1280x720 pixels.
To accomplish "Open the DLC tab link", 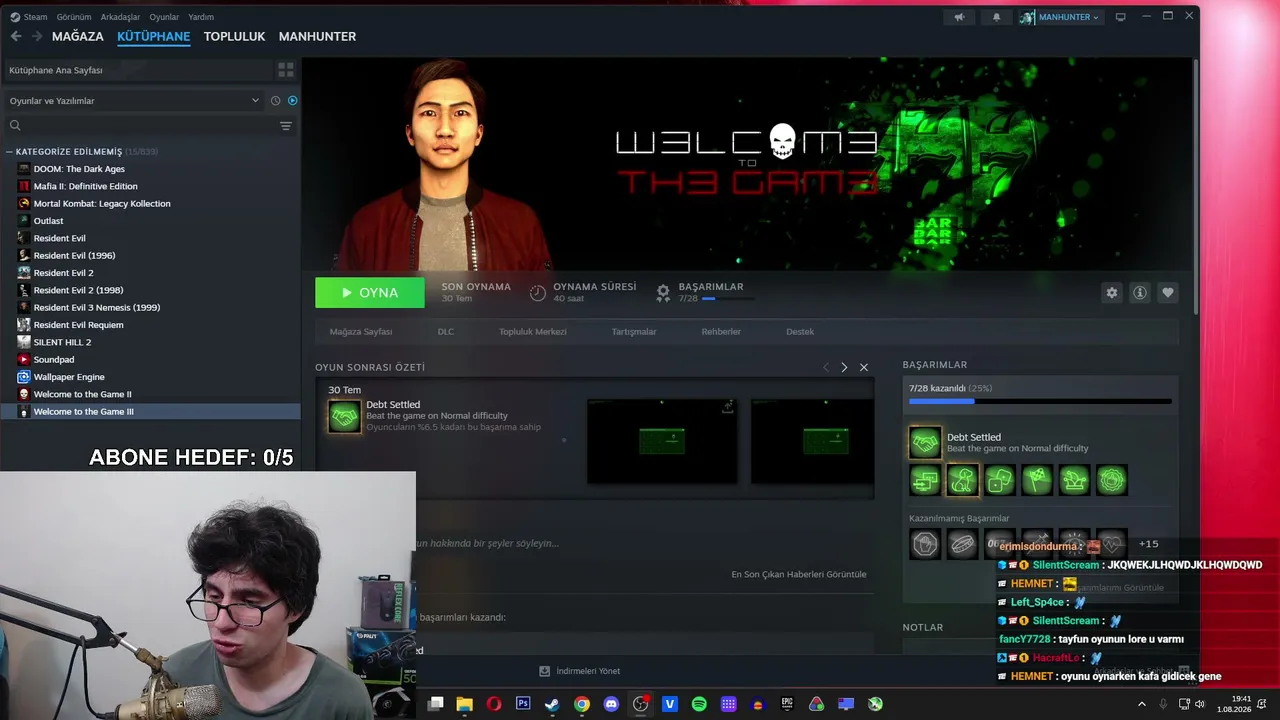I will 445,332.
